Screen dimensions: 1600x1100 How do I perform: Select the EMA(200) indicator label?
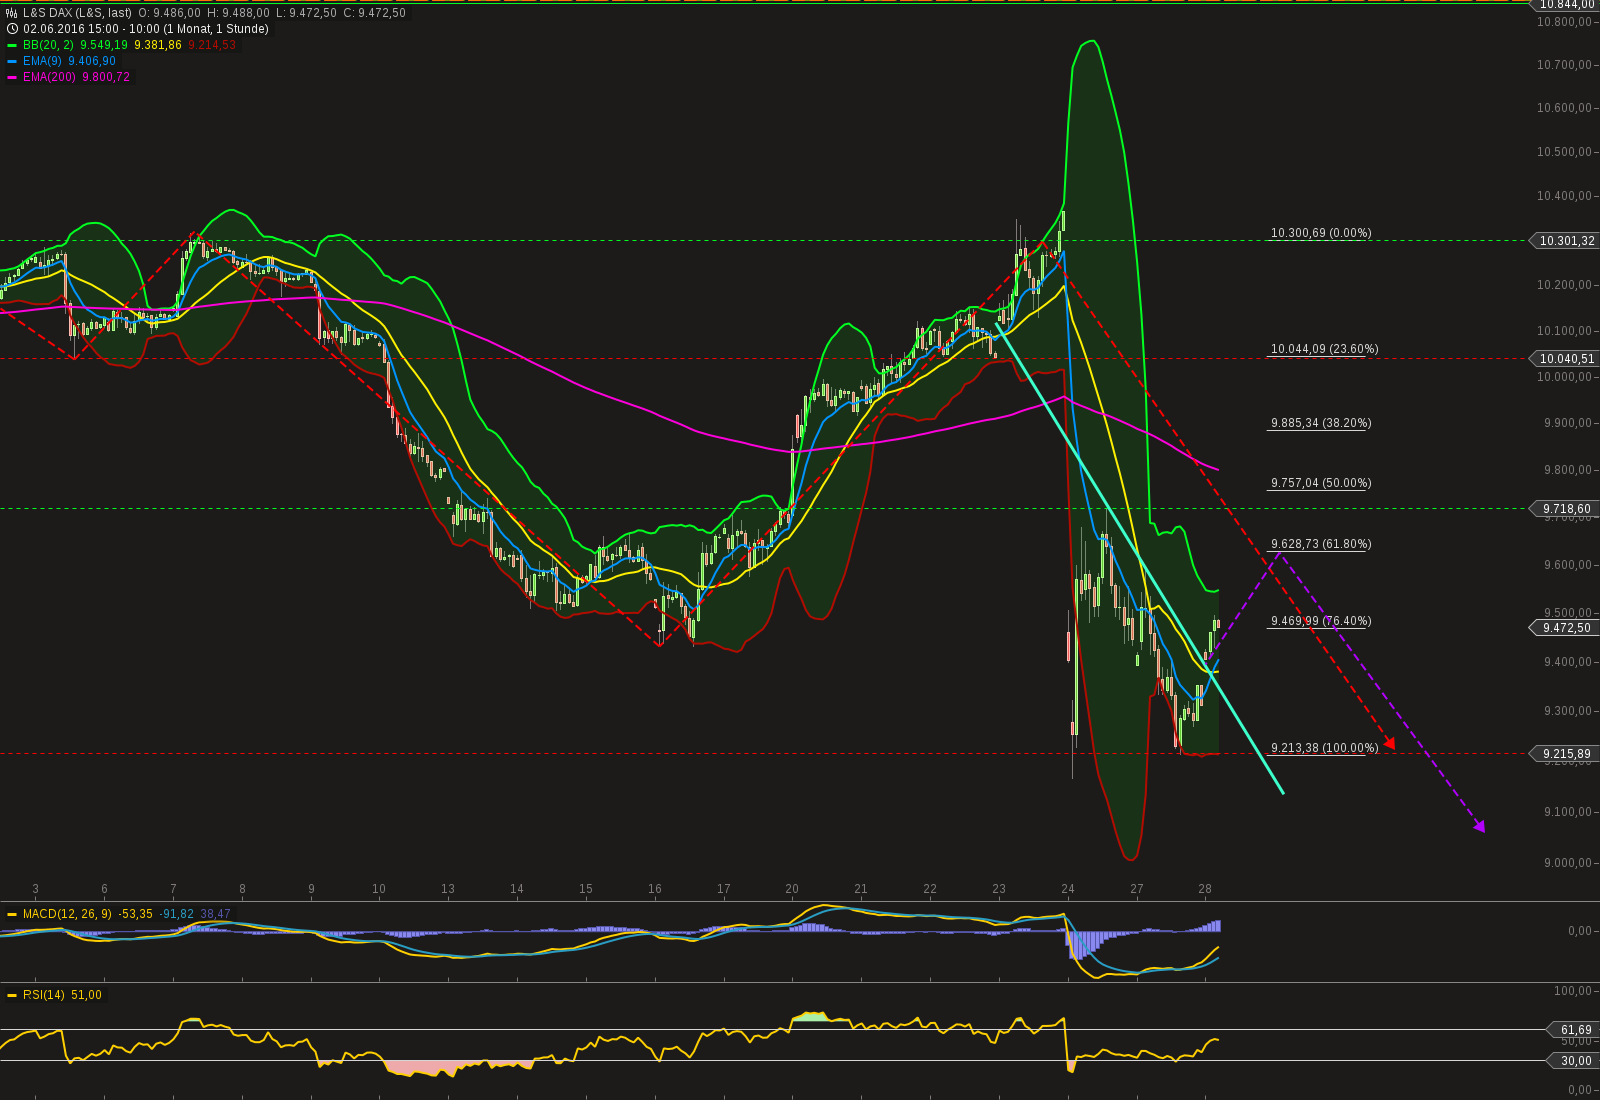pos(49,77)
